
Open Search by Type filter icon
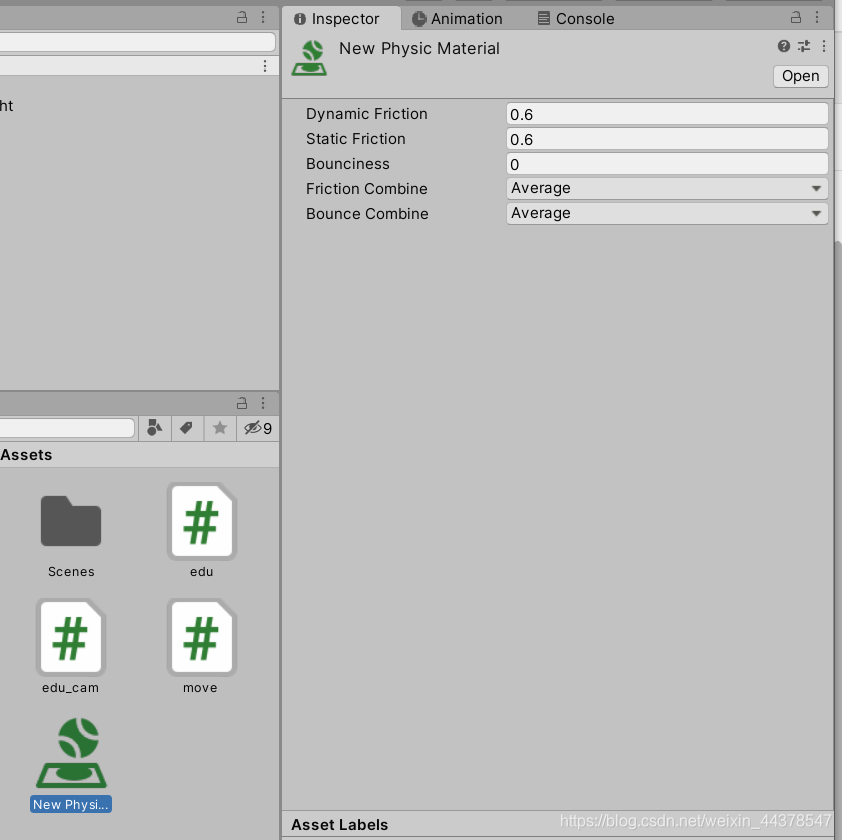155,428
